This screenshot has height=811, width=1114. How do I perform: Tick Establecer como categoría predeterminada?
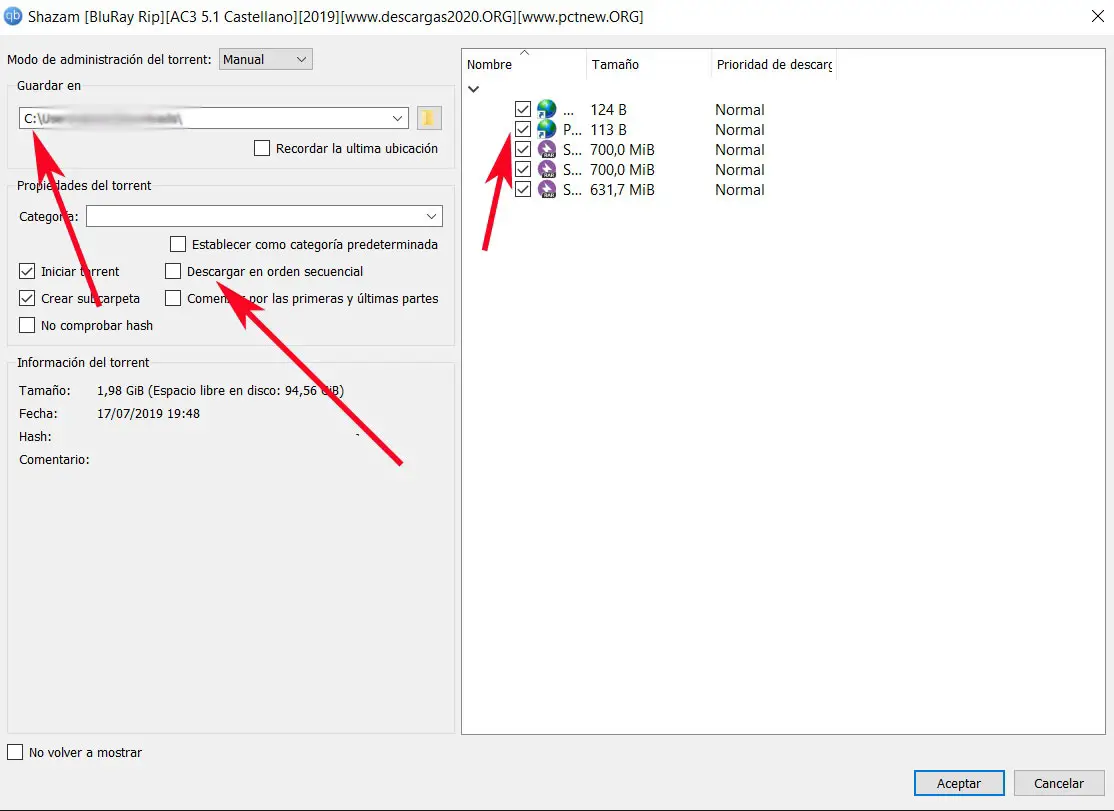[178, 244]
